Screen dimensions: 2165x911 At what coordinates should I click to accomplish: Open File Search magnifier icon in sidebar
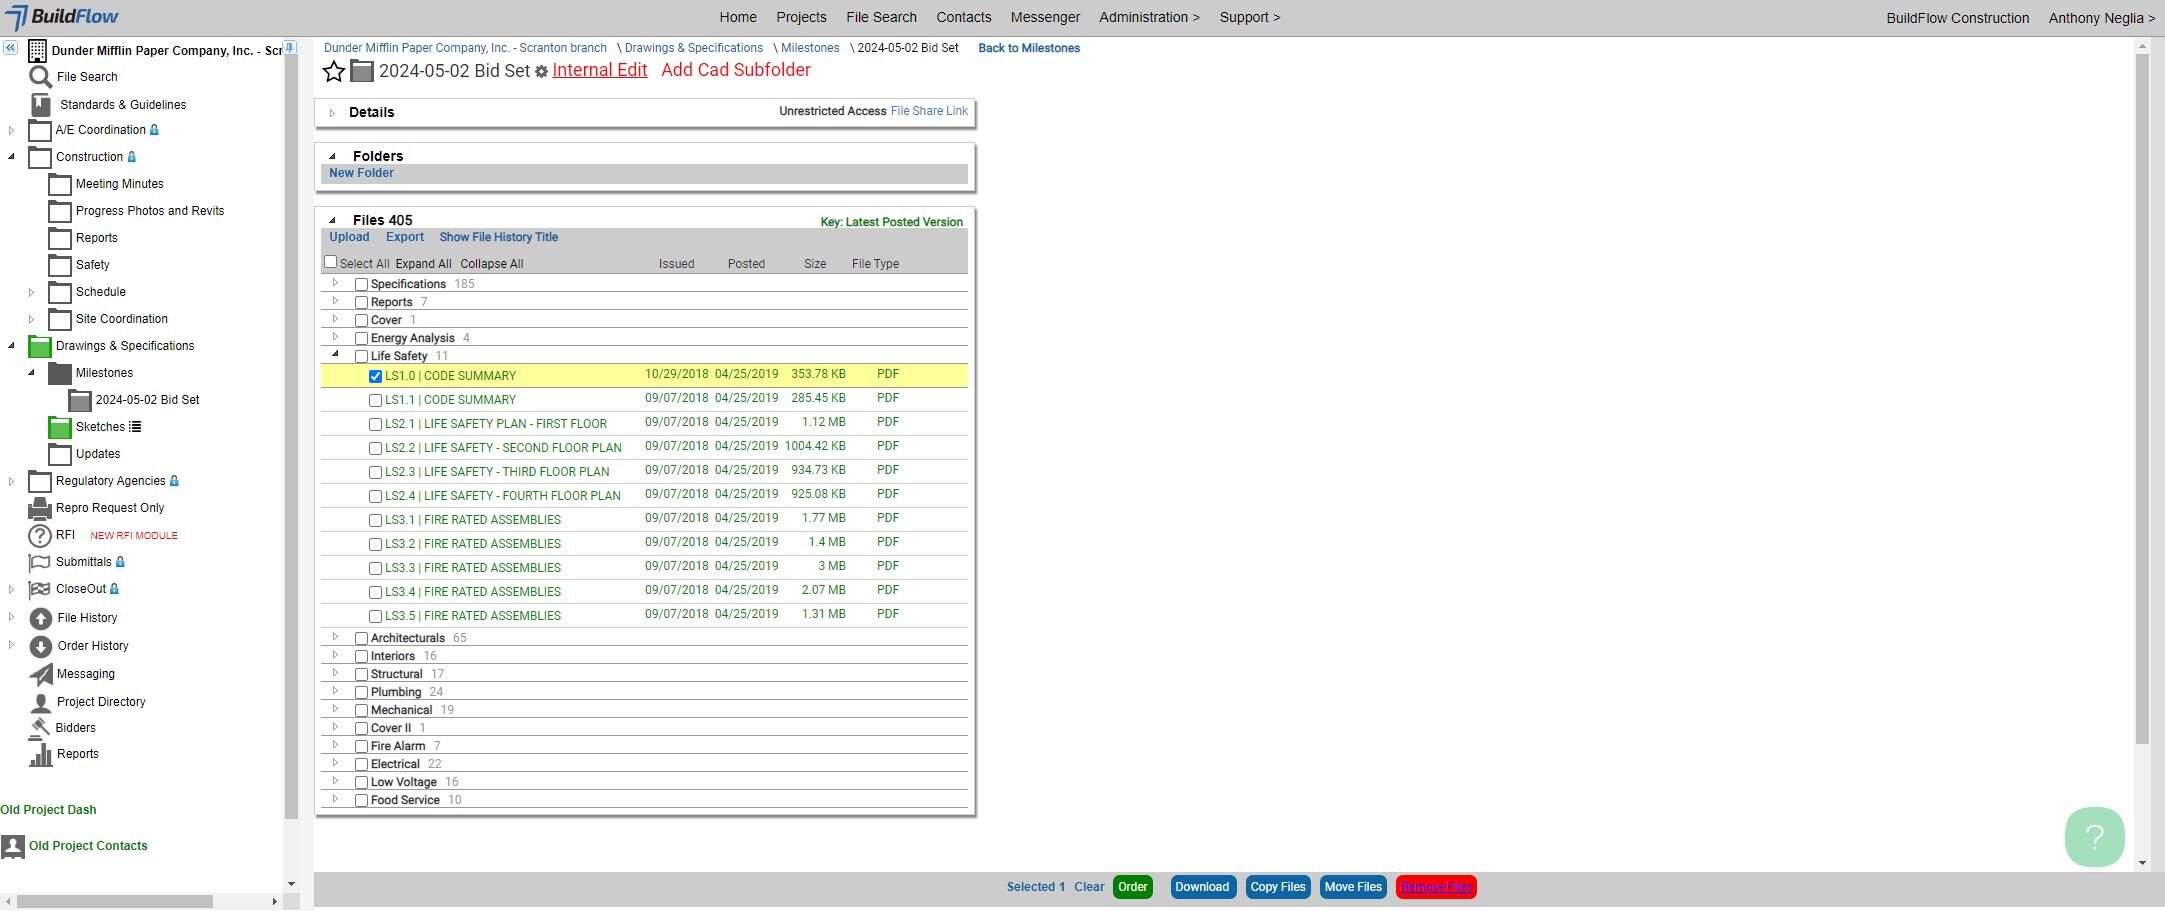point(40,77)
